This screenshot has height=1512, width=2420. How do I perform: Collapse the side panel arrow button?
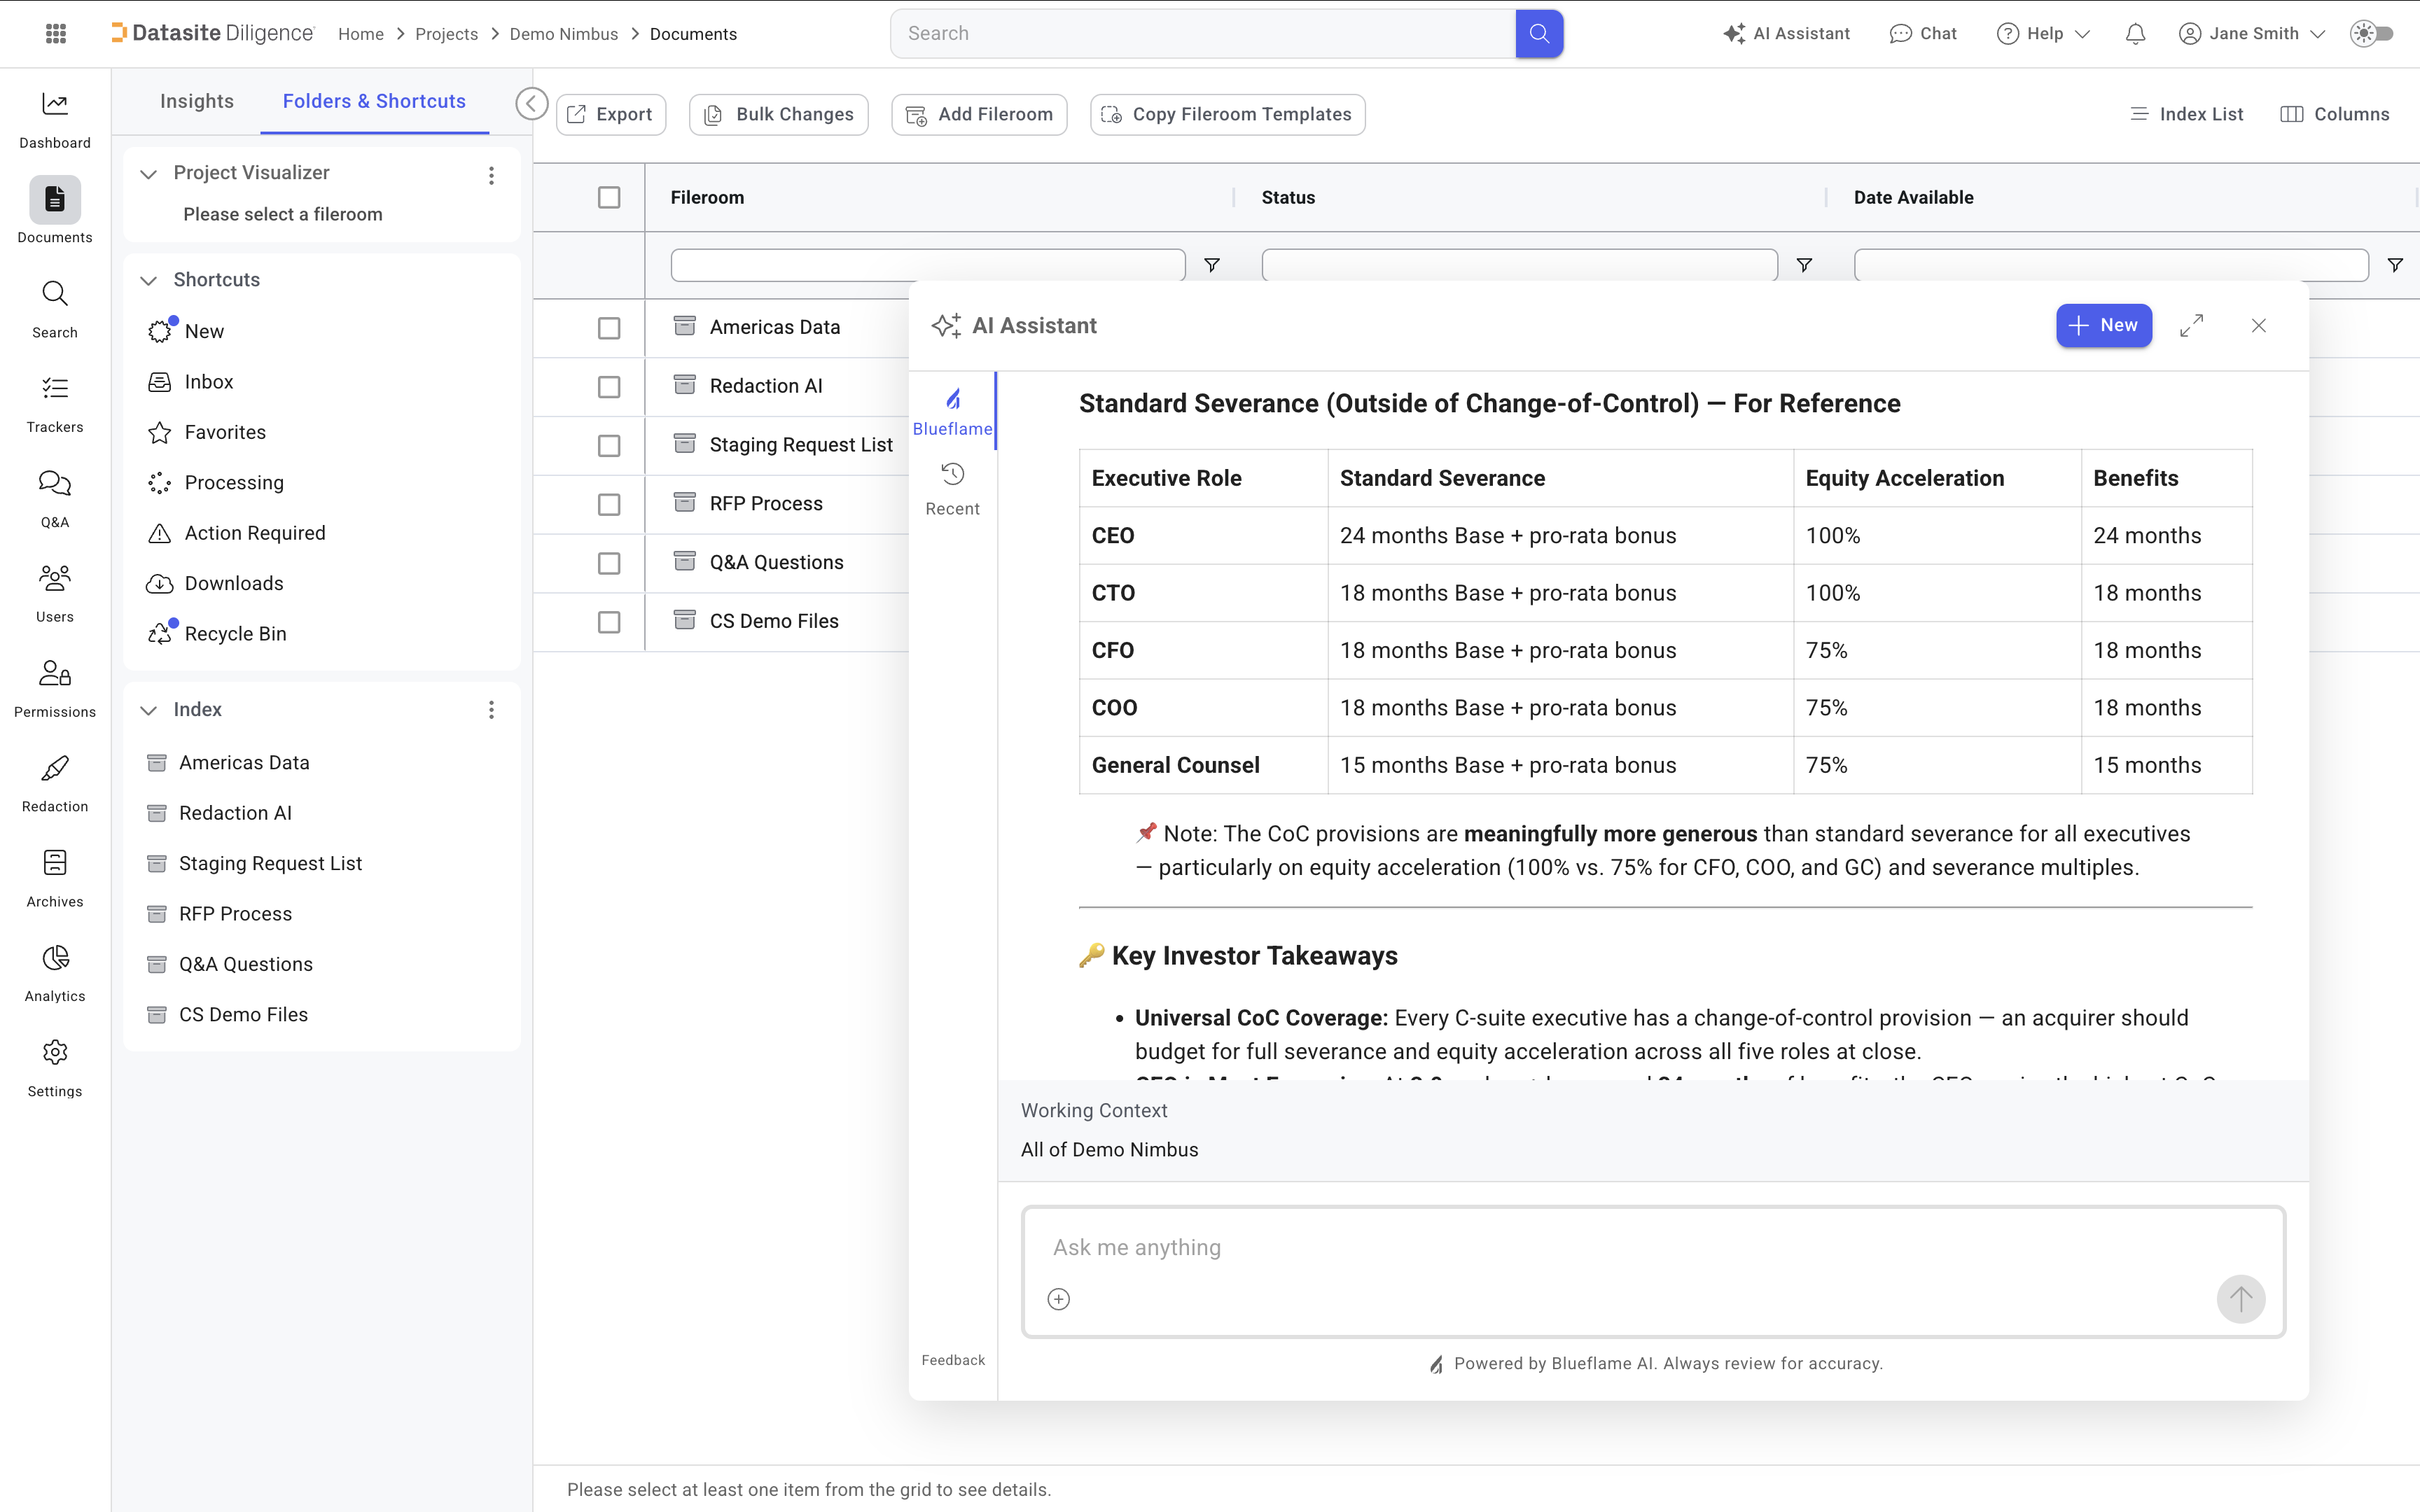(531, 103)
